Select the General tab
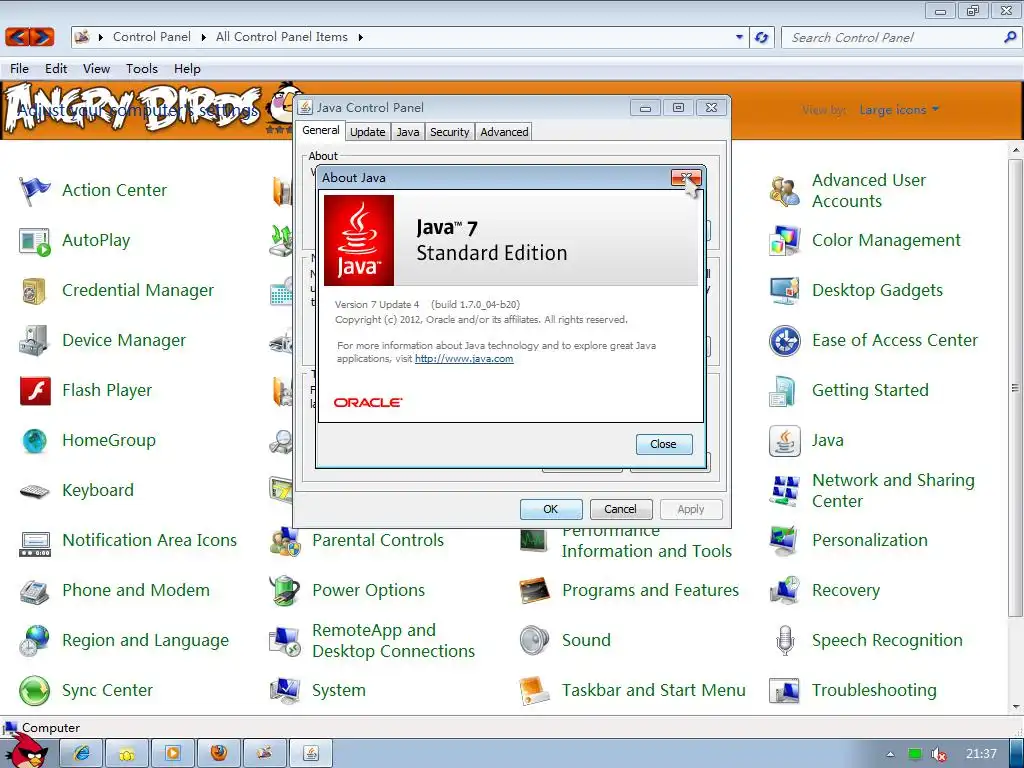Image resolution: width=1024 pixels, height=768 pixels. (321, 131)
